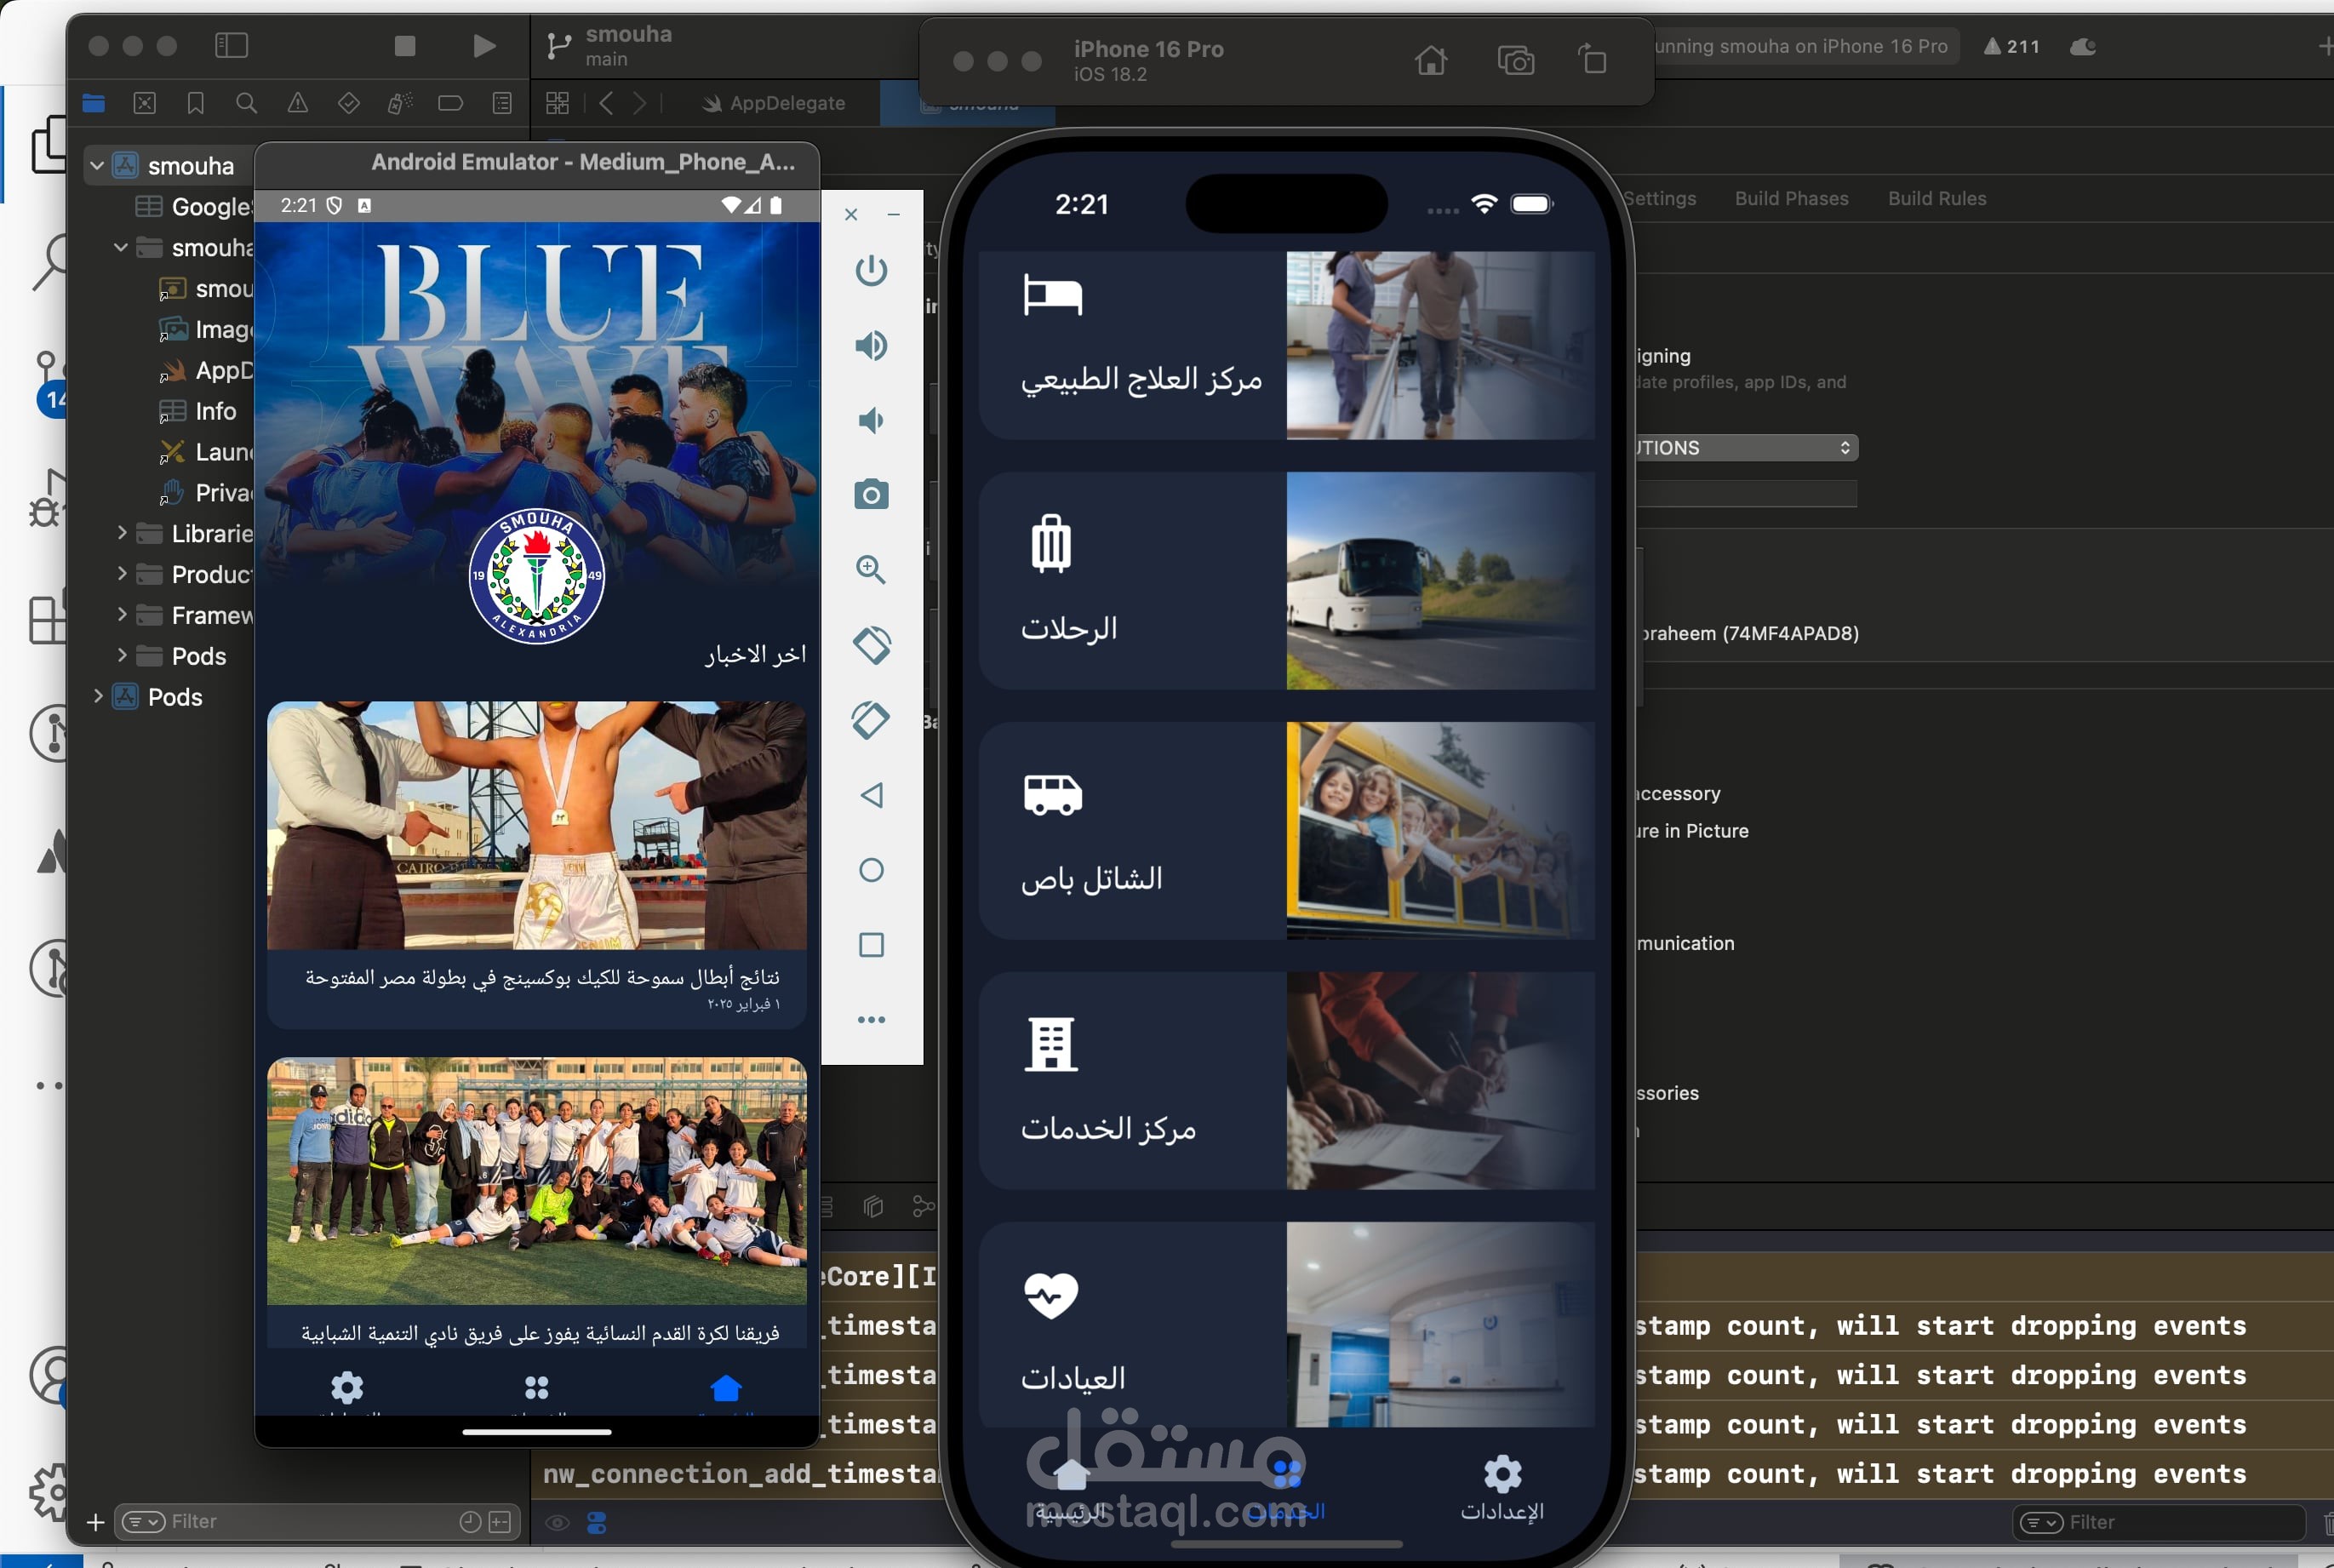This screenshot has height=1568, width=2334.
Task: Open the services center card
Action: 1286,1081
